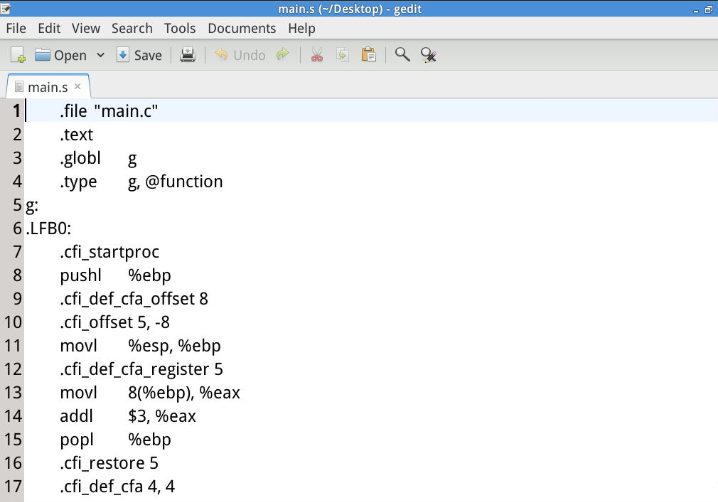Image resolution: width=718 pixels, height=502 pixels.
Task: Click the Print icon
Action: point(188,55)
